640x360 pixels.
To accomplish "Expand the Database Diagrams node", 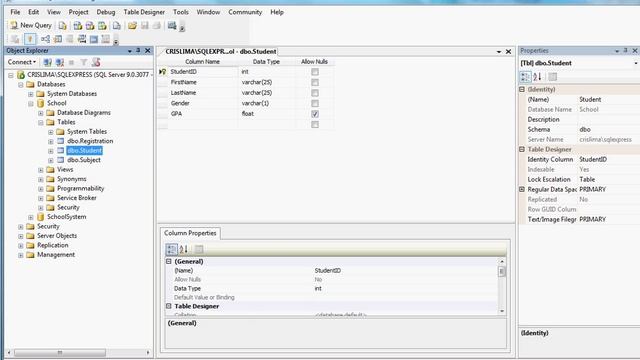I will pyautogui.click(x=41, y=113).
